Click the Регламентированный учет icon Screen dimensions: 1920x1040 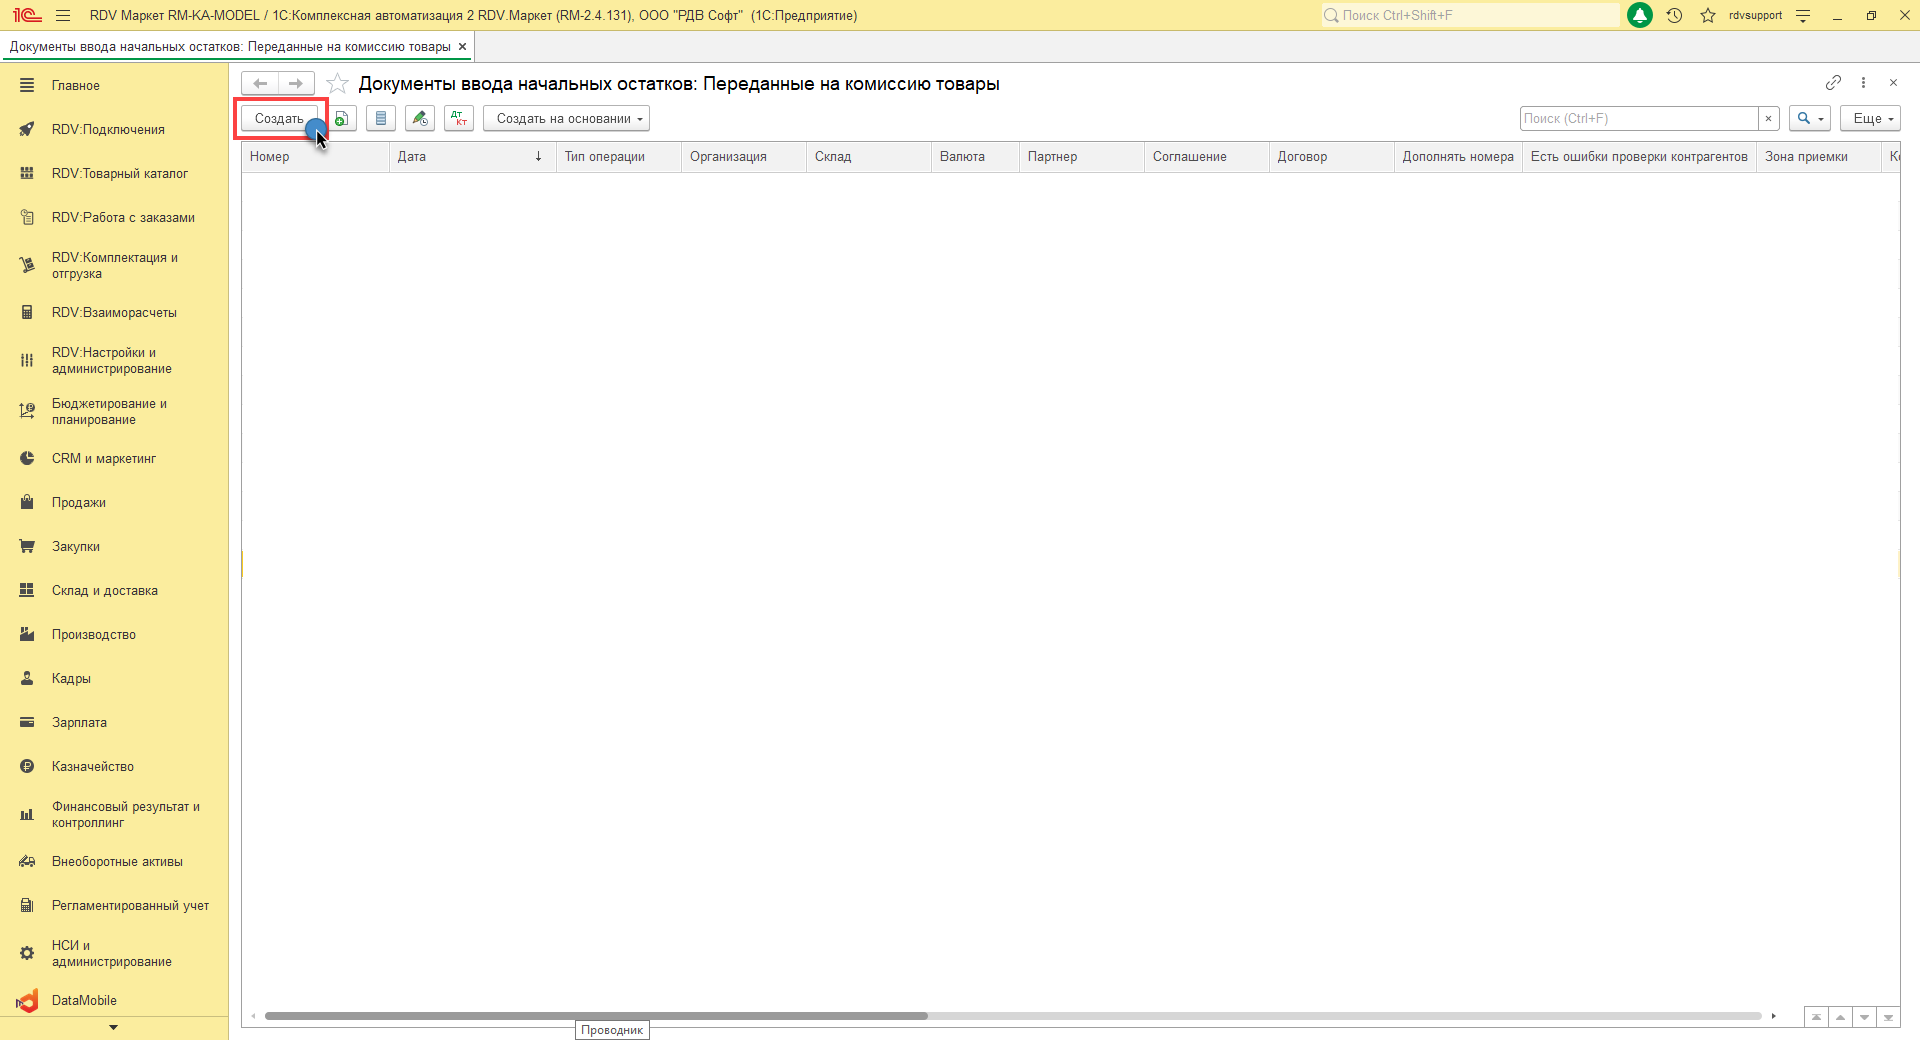(27, 905)
